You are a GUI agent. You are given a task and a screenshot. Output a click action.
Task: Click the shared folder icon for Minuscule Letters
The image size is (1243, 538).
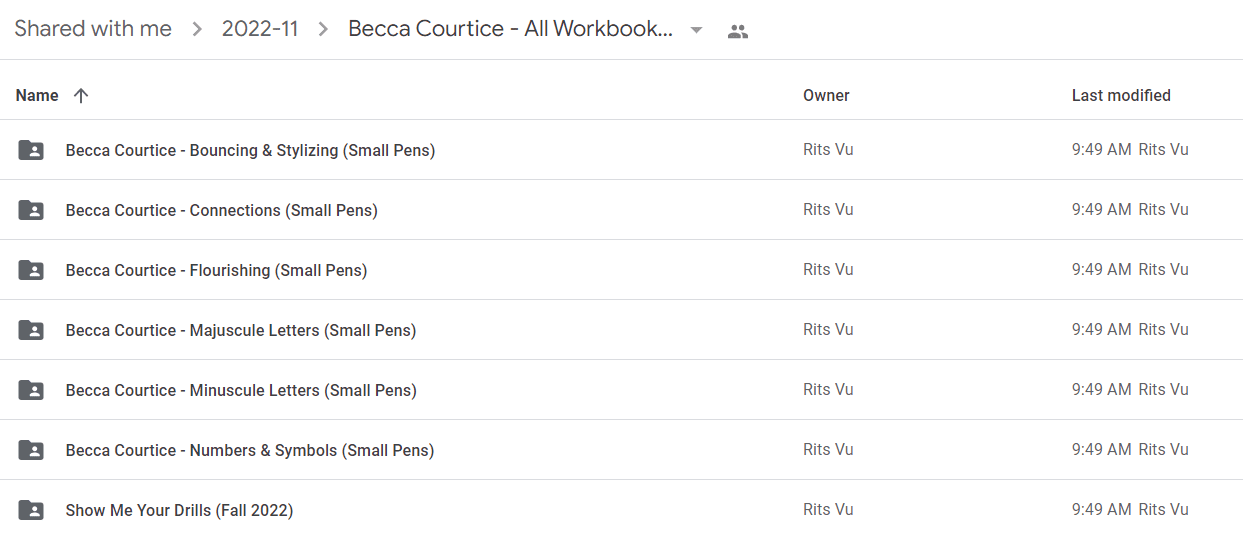(x=31, y=390)
